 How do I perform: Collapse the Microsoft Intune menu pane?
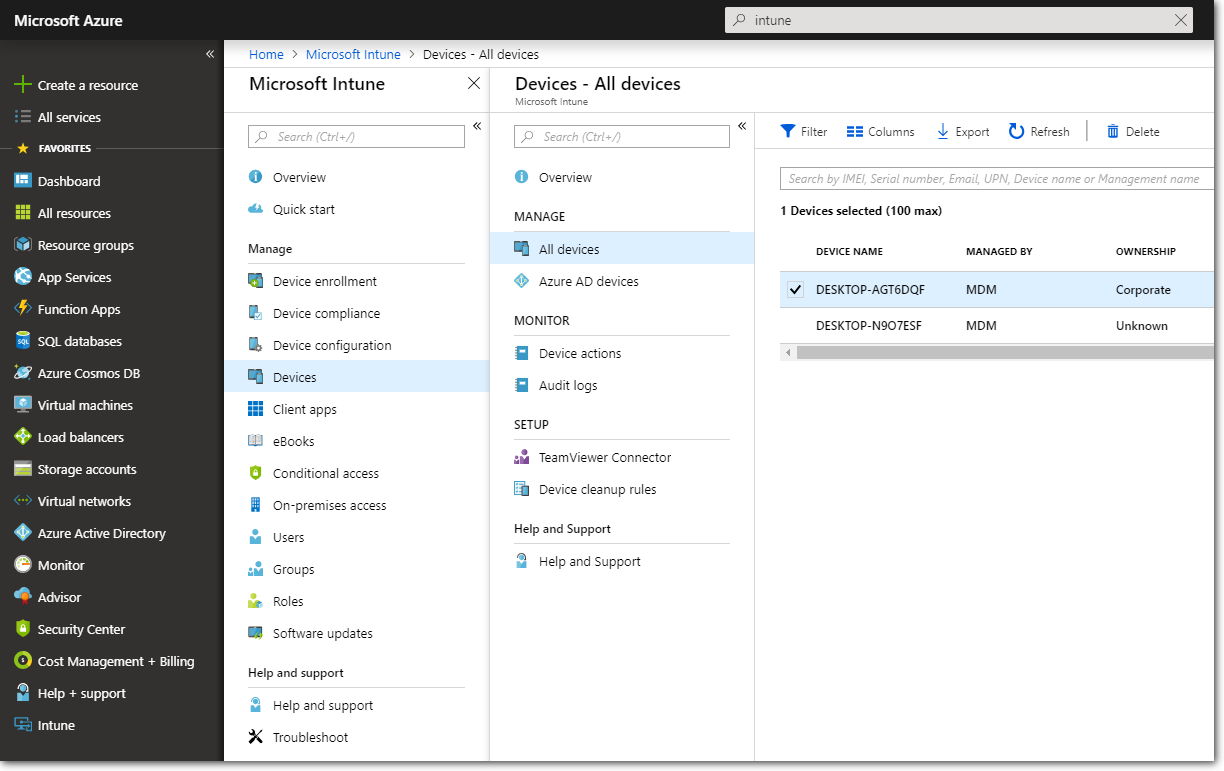click(x=477, y=126)
